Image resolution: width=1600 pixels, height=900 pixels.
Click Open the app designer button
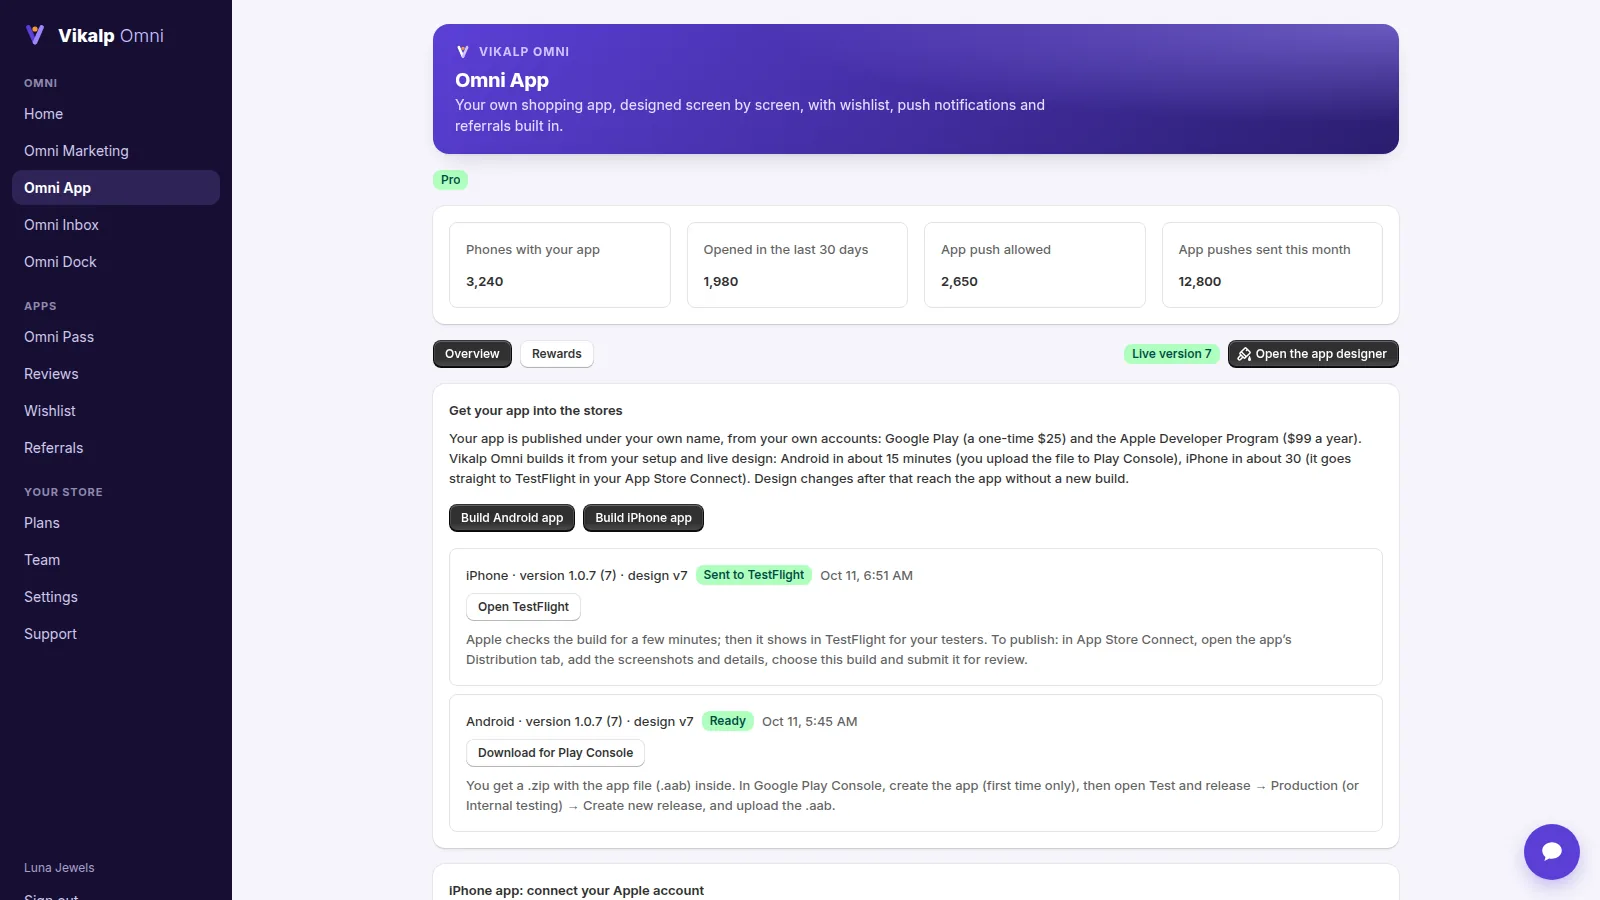(x=1313, y=354)
